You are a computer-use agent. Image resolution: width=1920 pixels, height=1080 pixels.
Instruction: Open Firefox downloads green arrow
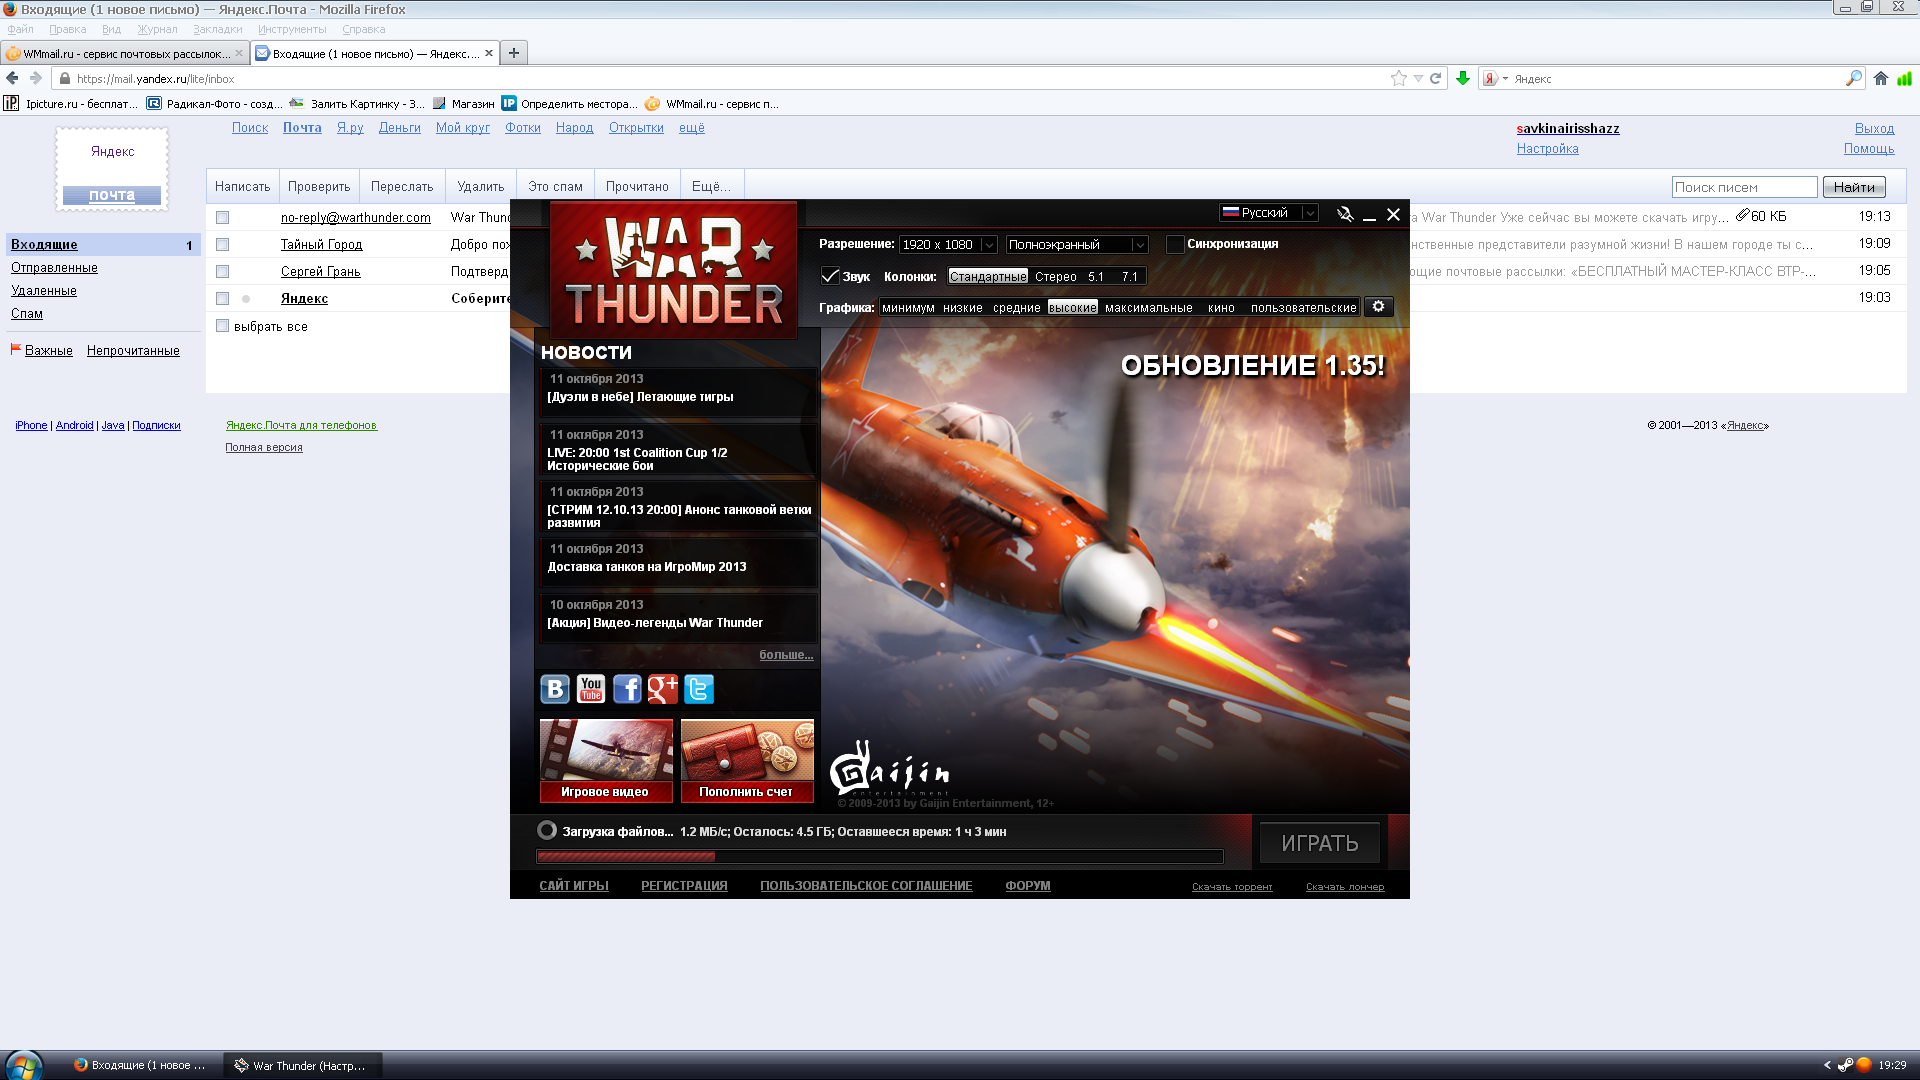pos(1463,78)
